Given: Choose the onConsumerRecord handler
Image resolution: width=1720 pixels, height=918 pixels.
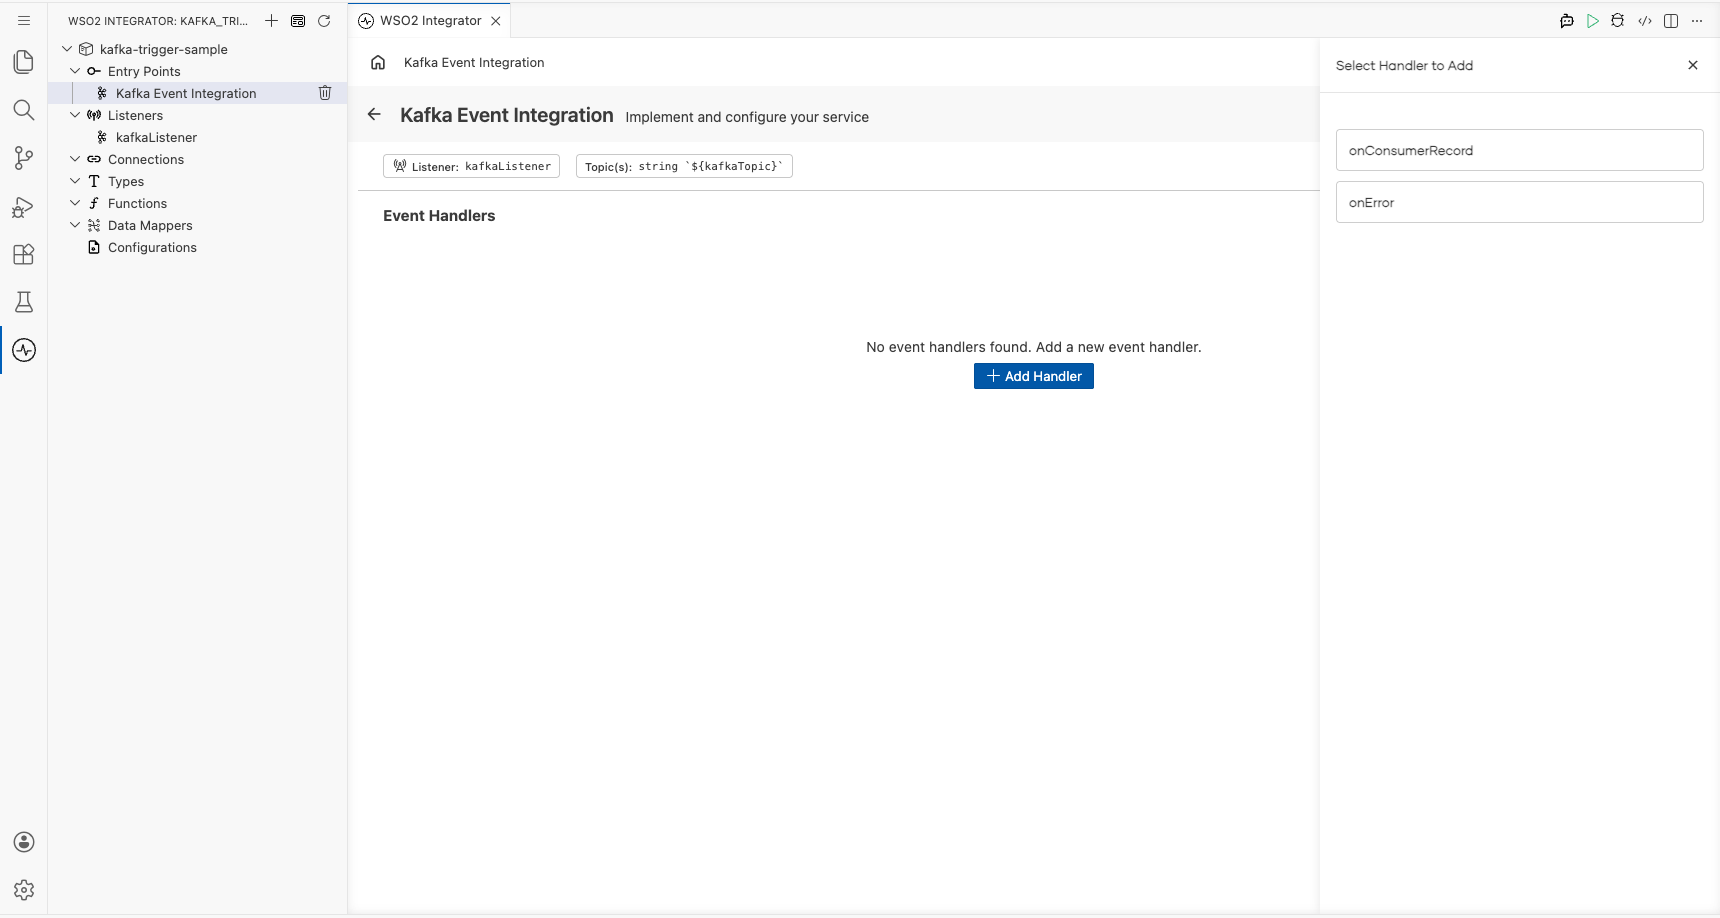Looking at the screenshot, I should pyautogui.click(x=1519, y=150).
